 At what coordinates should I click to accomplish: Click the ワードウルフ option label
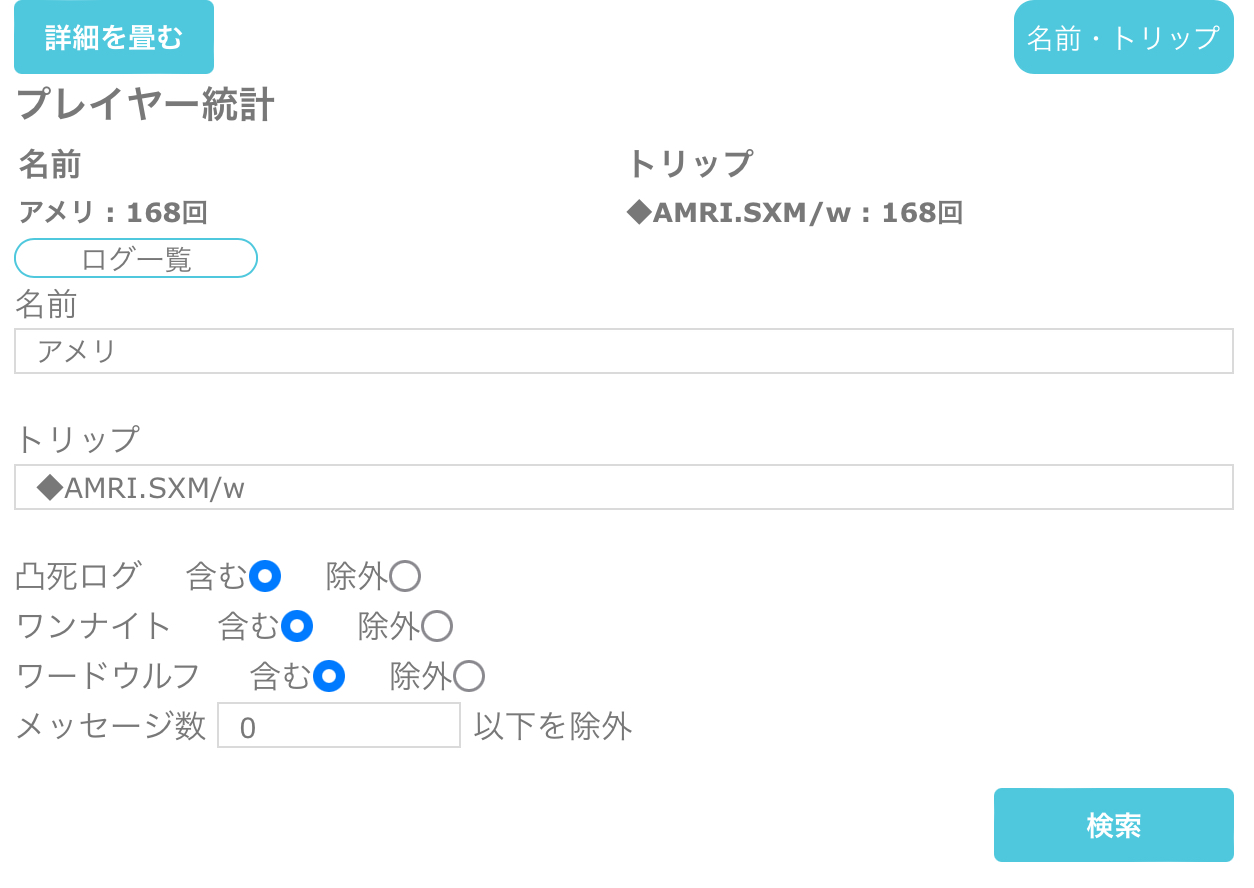pyautogui.click(x=110, y=676)
